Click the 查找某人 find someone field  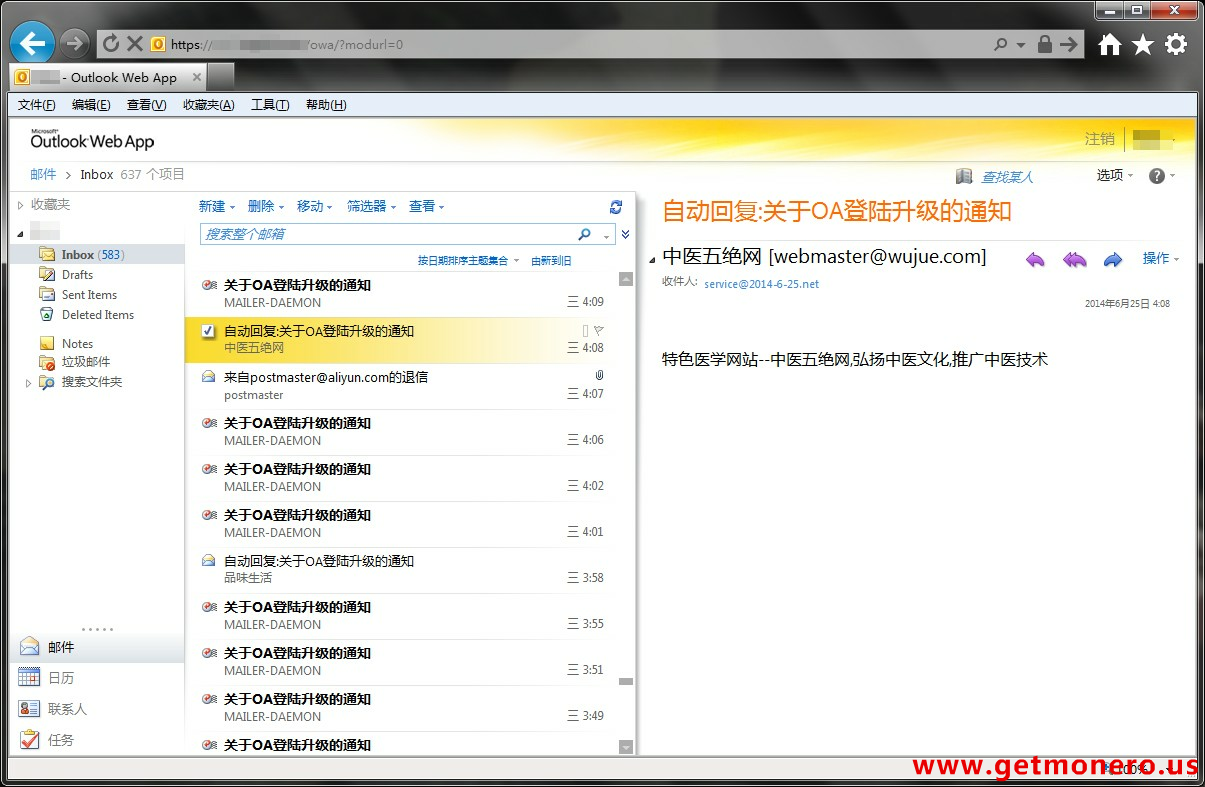pyautogui.click(x=1007, y=177)
